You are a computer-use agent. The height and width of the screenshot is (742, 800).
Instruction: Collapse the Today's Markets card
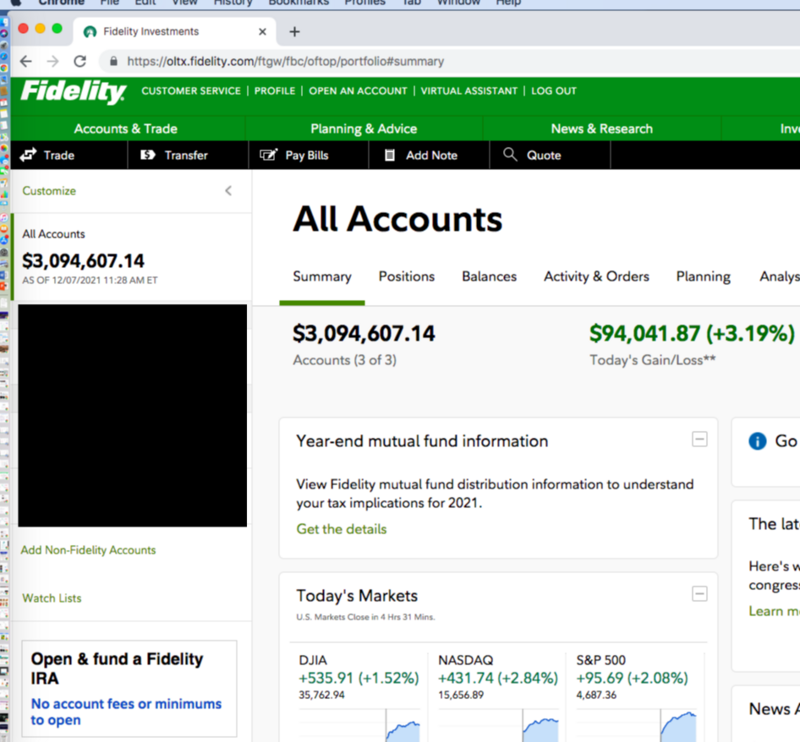point(699,593)
